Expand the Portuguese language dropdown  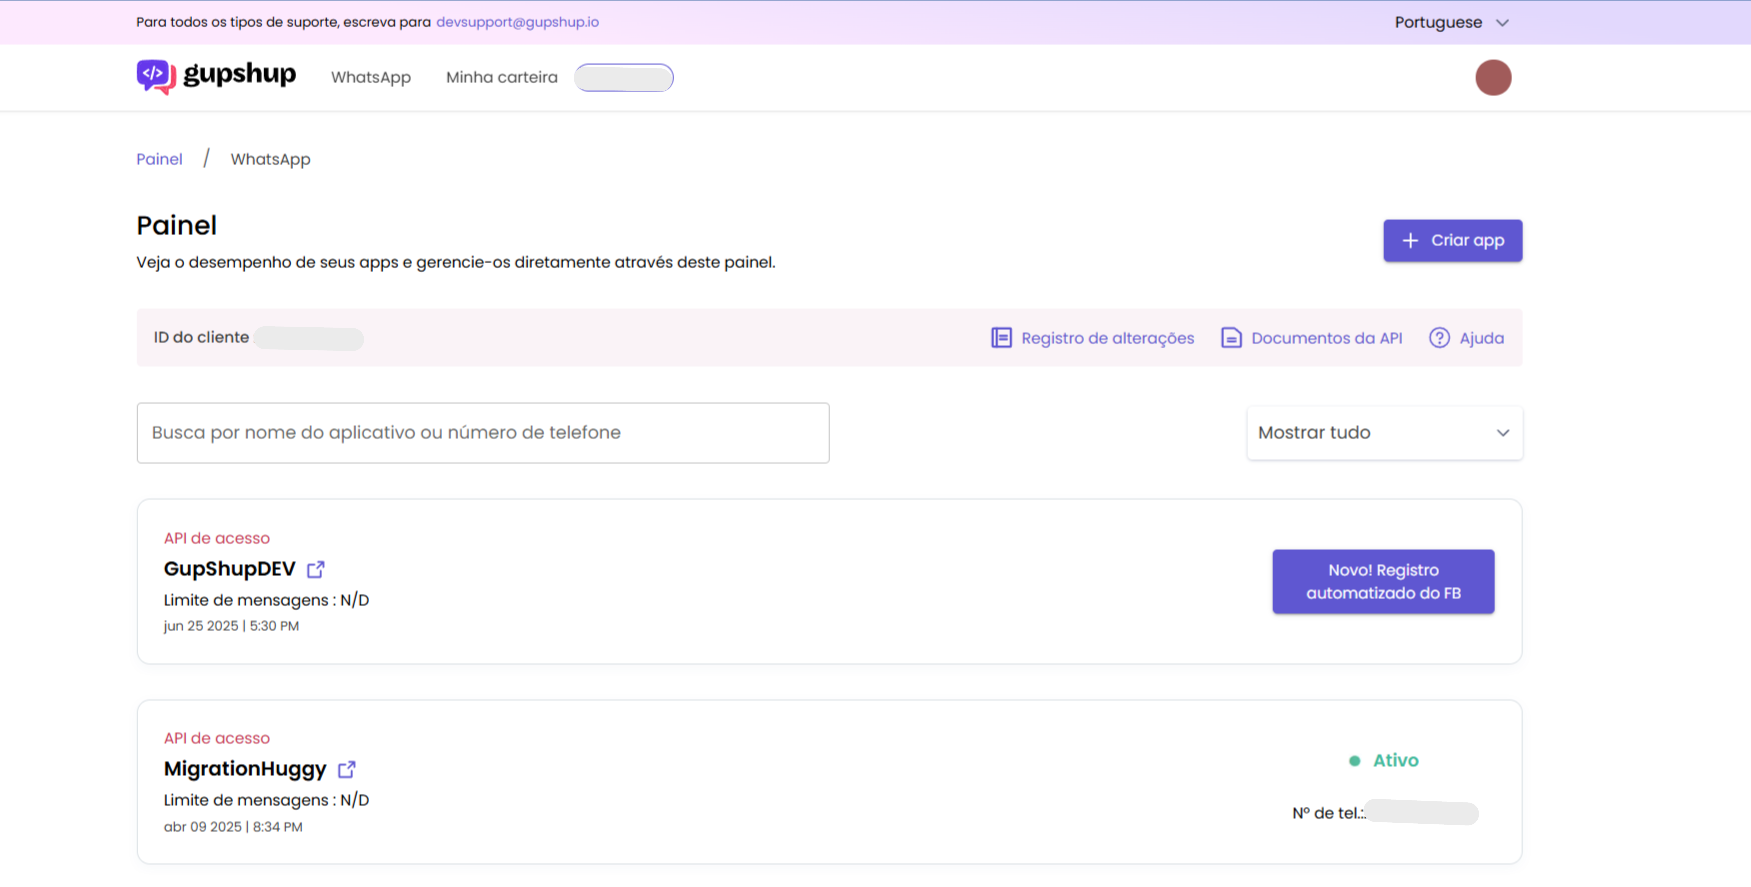tap(1451, 22)
